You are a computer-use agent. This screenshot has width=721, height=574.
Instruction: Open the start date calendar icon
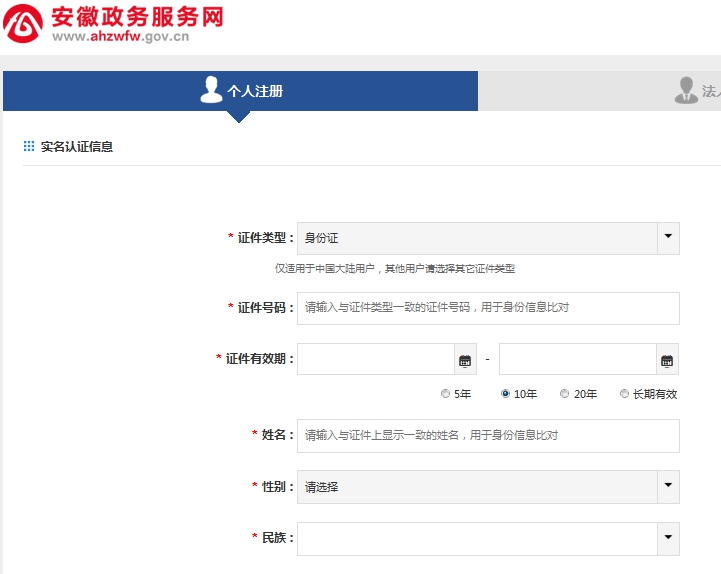[x=464, y=360]
